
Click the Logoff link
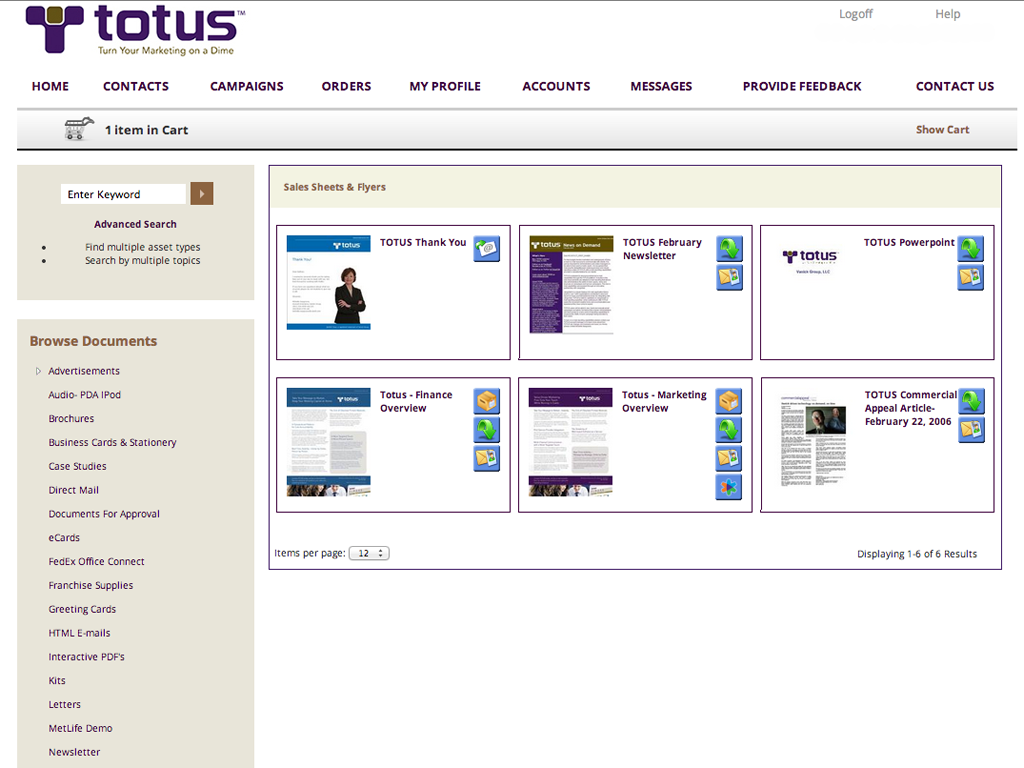(856, 14)
